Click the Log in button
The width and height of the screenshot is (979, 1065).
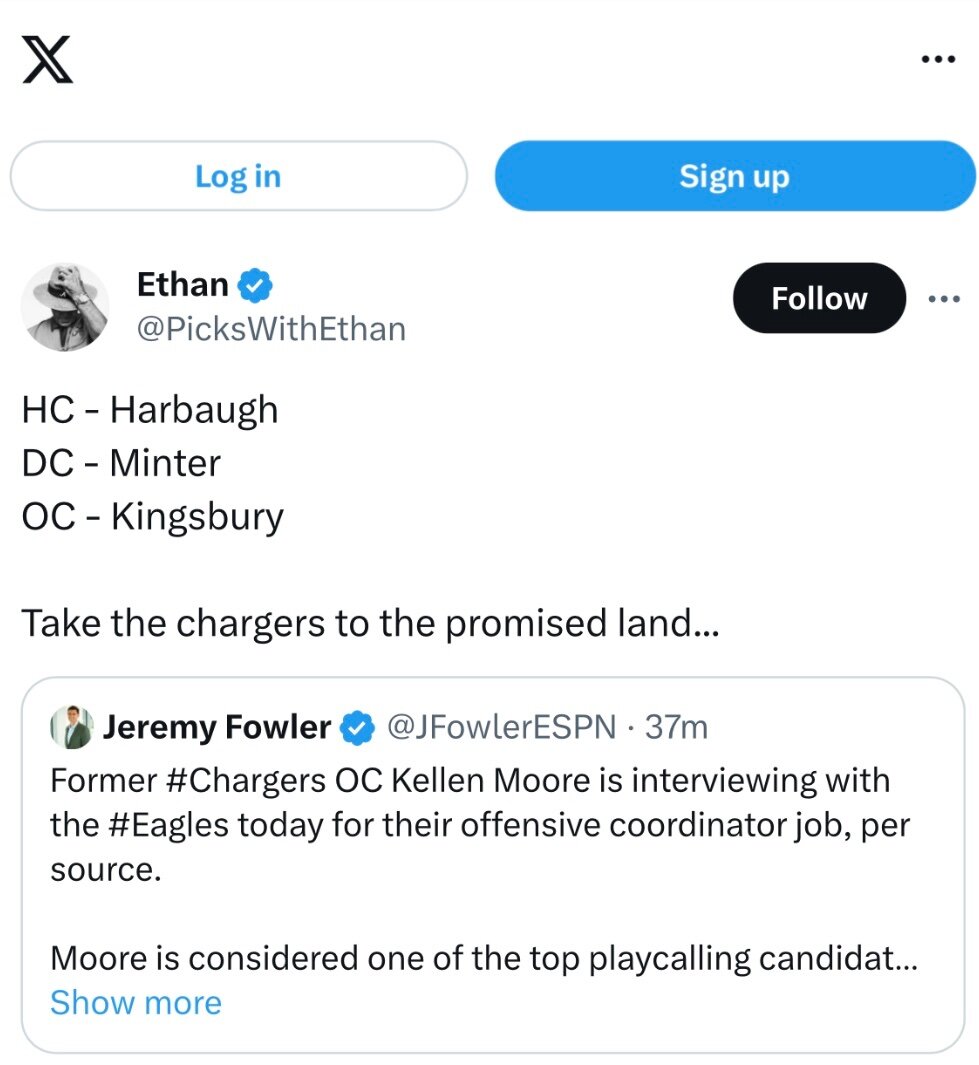pos(238,176)
